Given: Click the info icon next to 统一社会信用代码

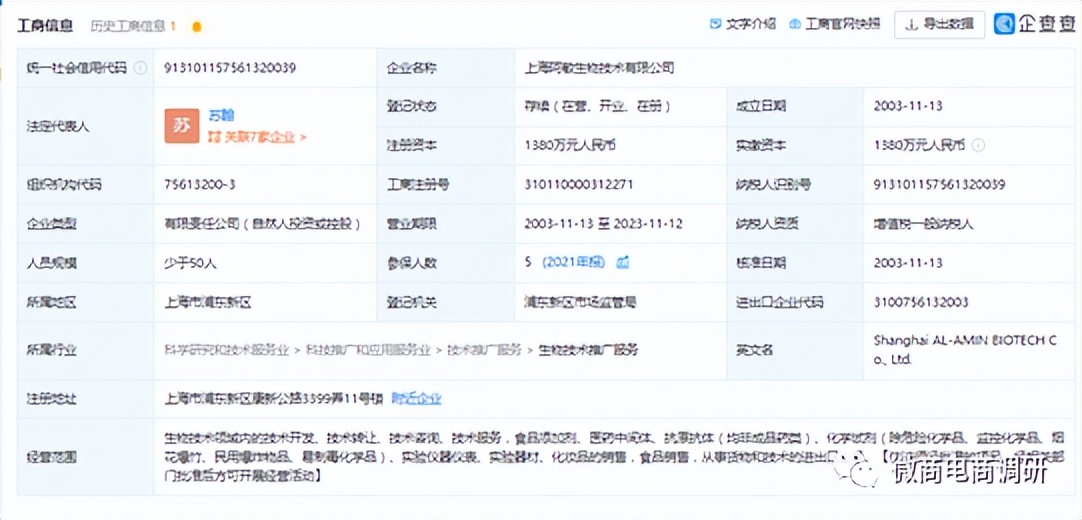Looking at the screenshot, I should [x=141, y=68].
